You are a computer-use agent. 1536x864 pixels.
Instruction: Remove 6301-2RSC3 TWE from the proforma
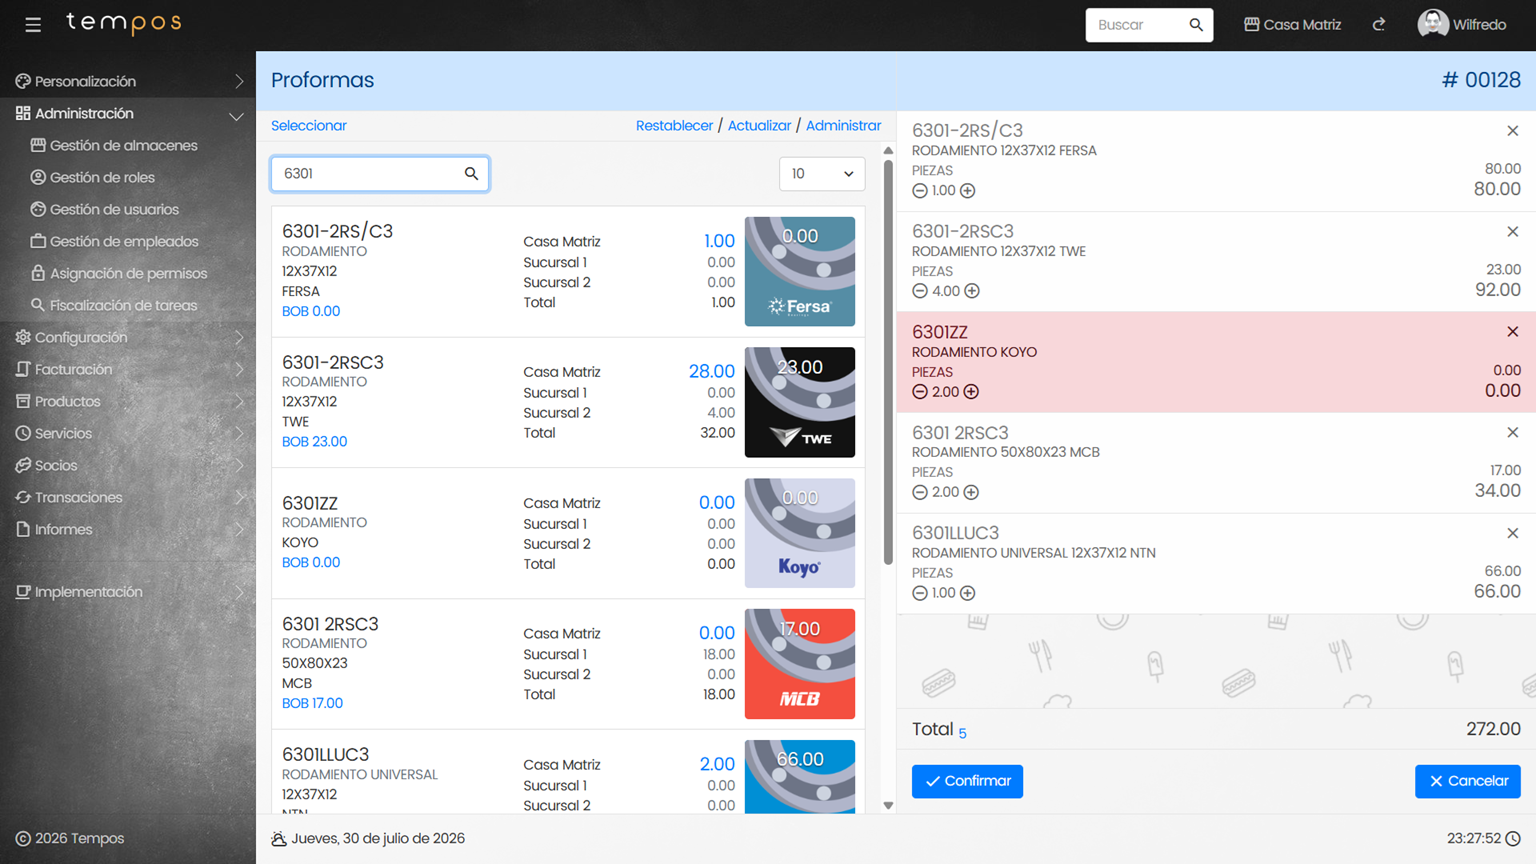click(x=1513, y=231)
